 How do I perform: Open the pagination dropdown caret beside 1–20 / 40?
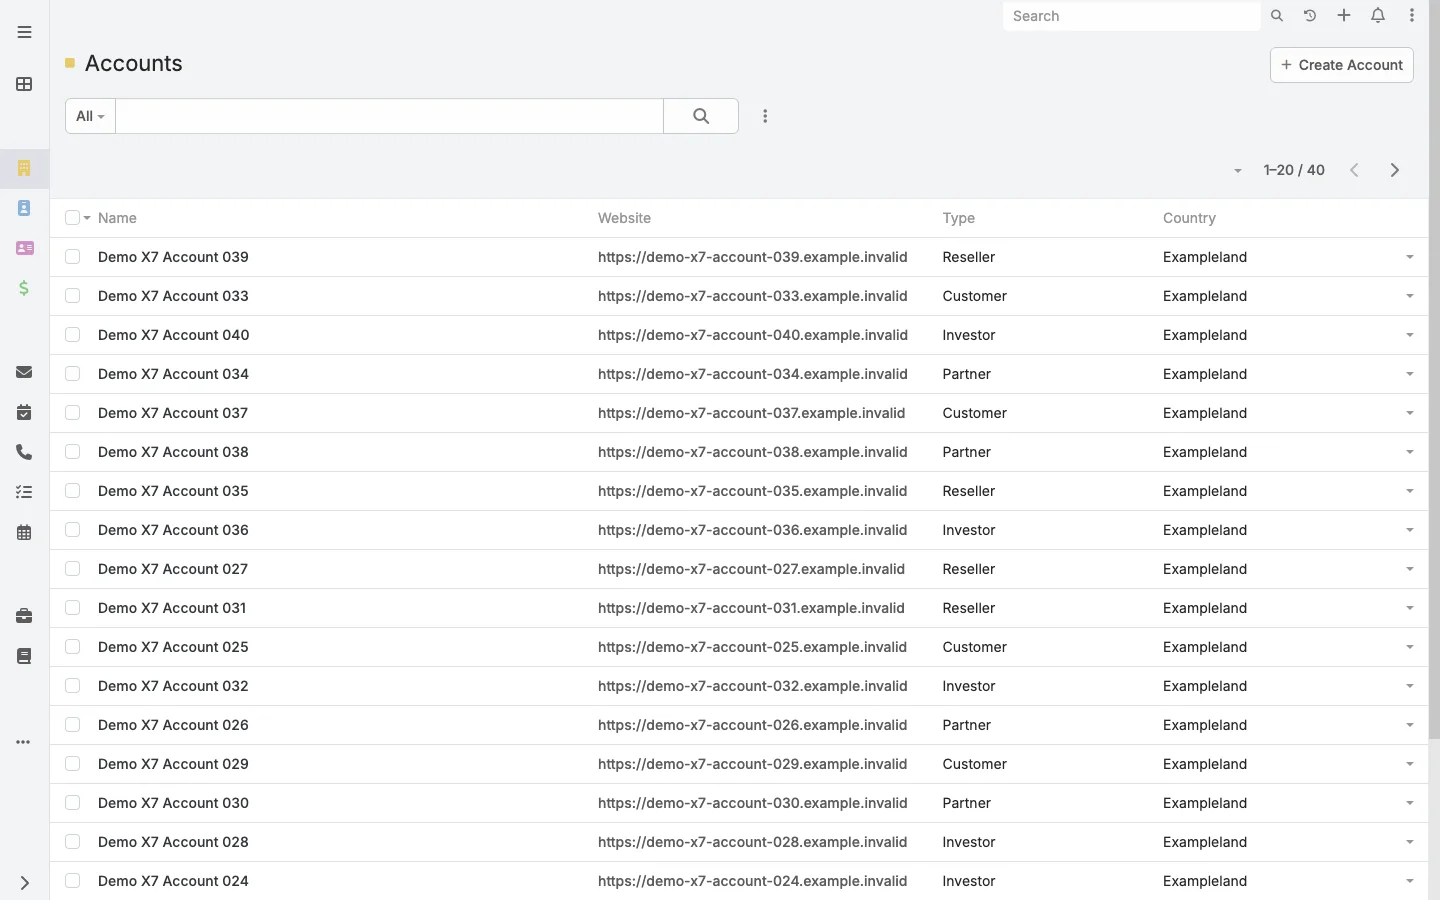point(1238,171)
